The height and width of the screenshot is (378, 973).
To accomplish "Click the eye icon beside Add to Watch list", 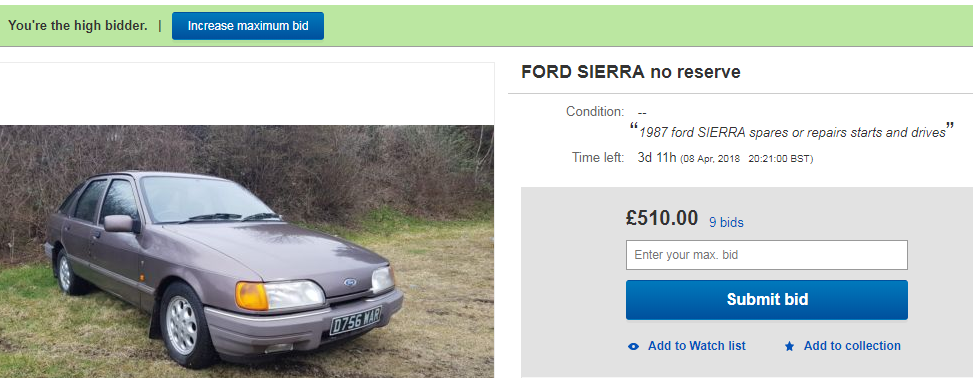I will [x=633, y=346].
